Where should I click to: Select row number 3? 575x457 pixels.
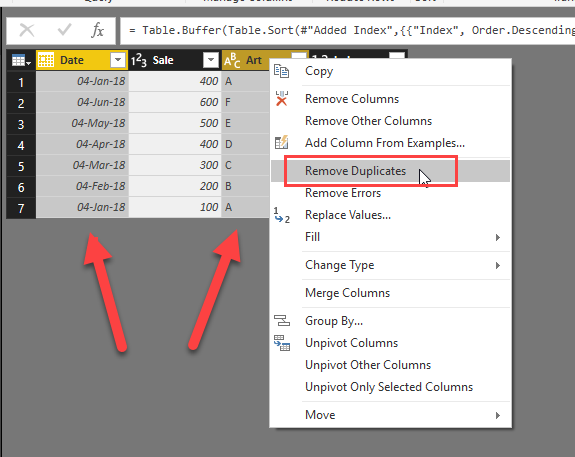tap(21, 124)
